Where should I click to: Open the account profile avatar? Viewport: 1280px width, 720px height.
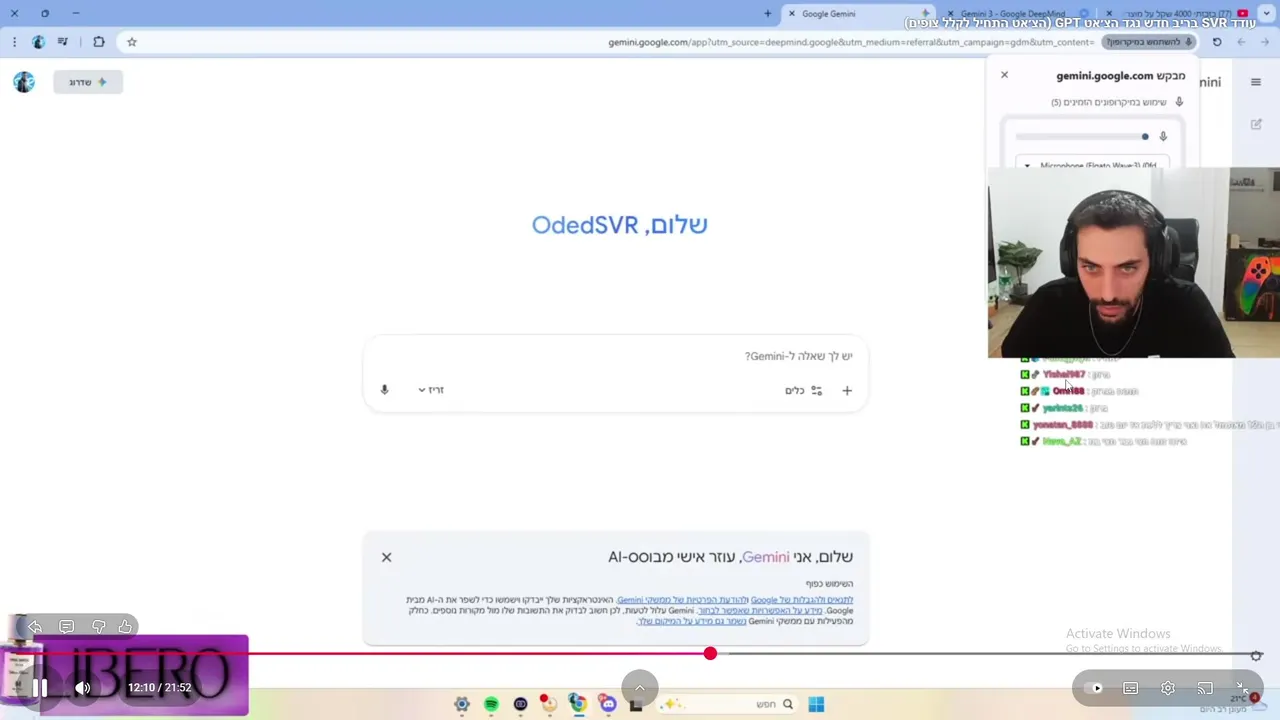coord(24,82)
